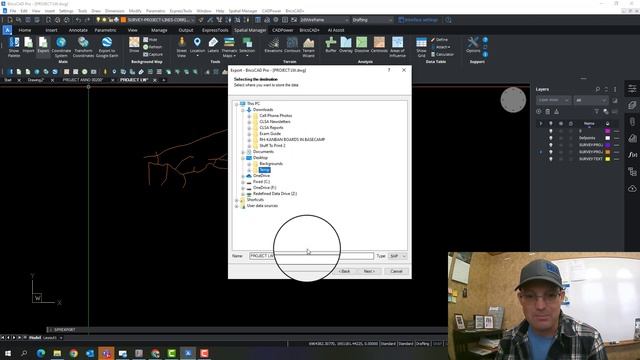This screenshot has width=640, height=360.
Task: Switch to the AI Assist ribbon tab
Action: [336, 30]
